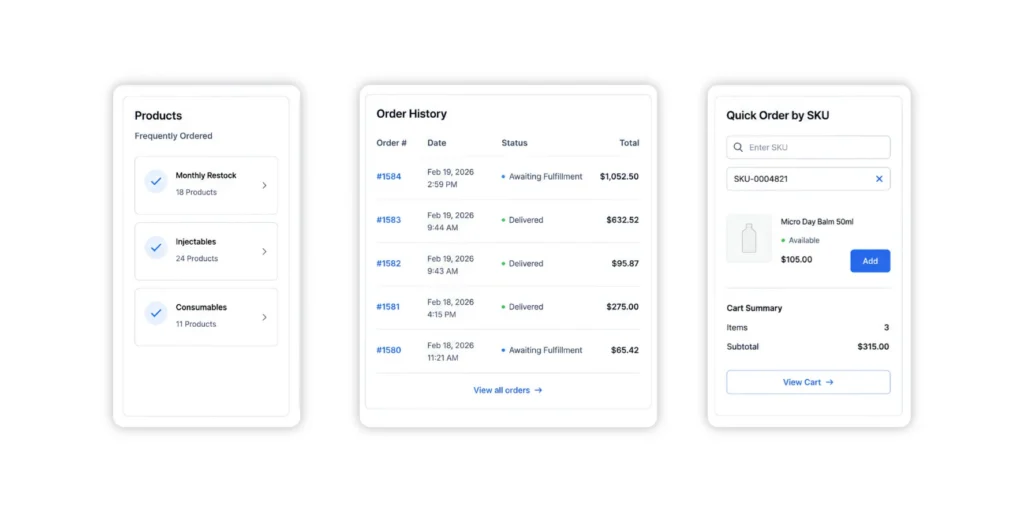Click the 18 Products count

(x=196, y=193)
